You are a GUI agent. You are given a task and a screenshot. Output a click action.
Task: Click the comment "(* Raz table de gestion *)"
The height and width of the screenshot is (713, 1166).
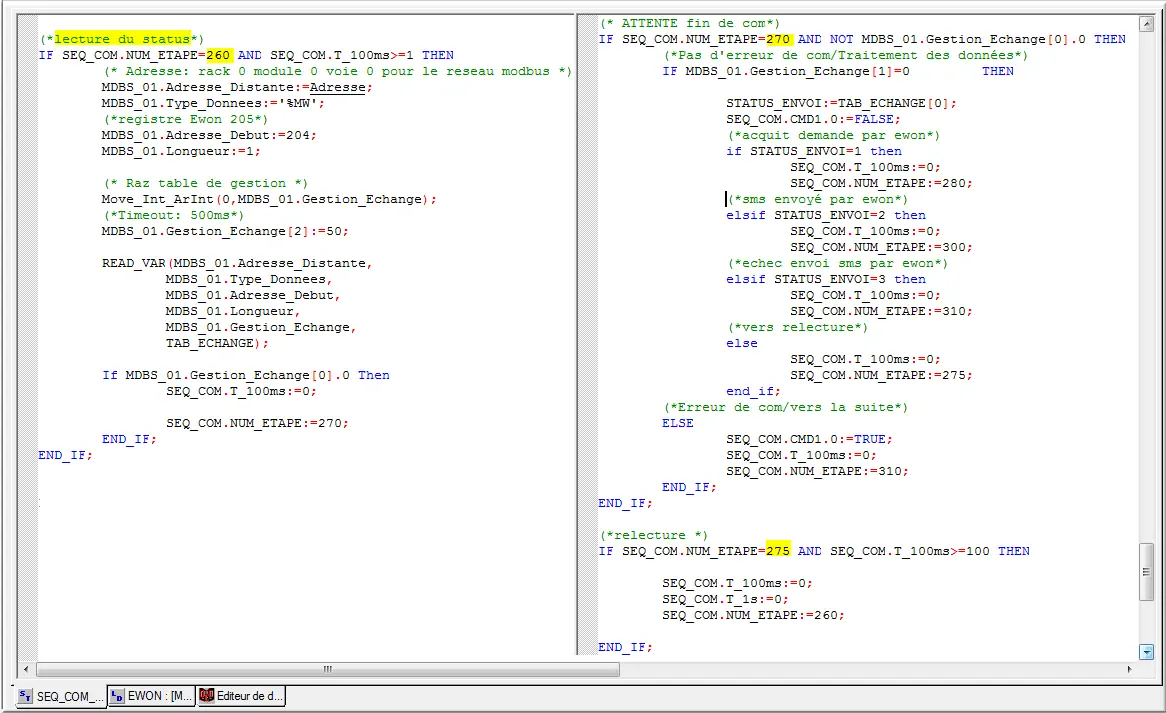click(205, 183)
